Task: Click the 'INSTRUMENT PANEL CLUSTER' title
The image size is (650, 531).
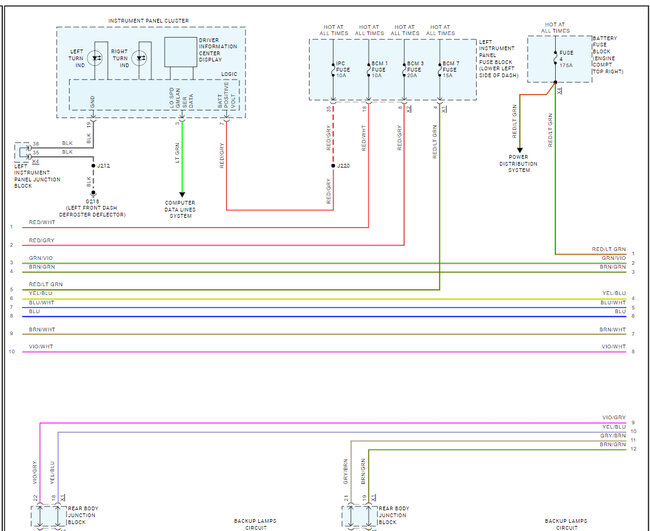Action: coord(148,21)
